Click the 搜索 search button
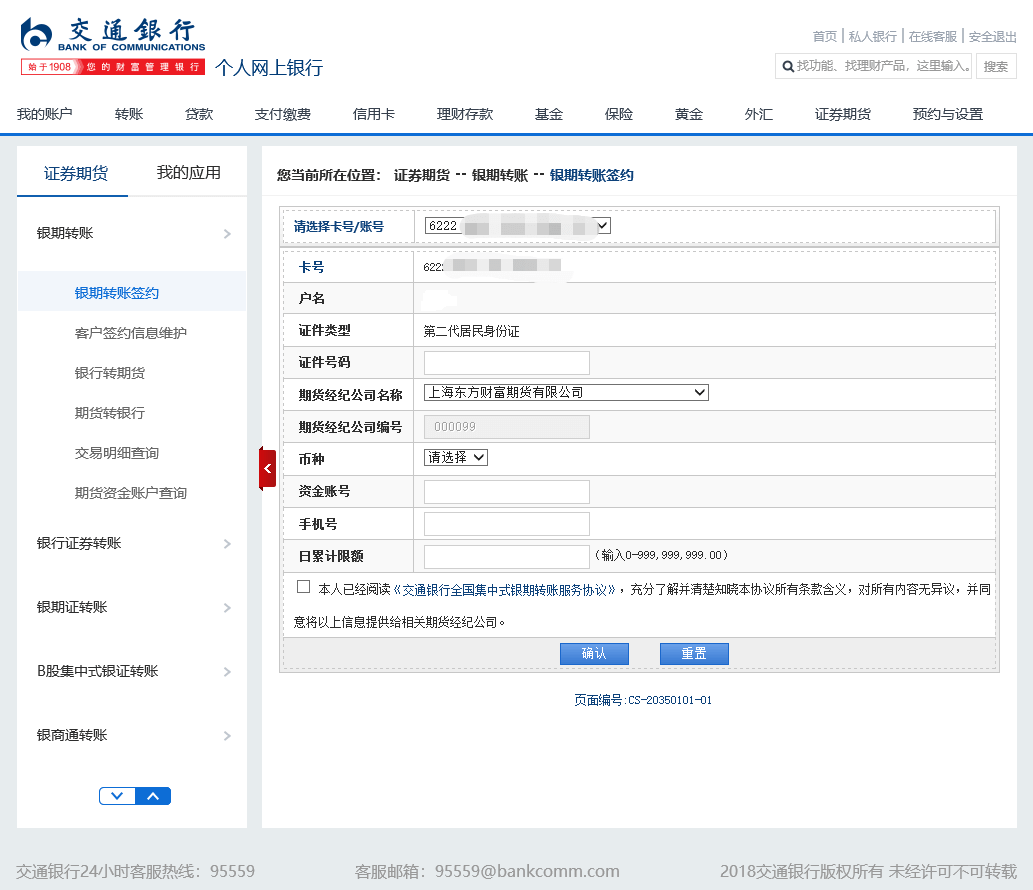Image resolution: width=1033 pixels, height=890 pixels. [996, 67]
